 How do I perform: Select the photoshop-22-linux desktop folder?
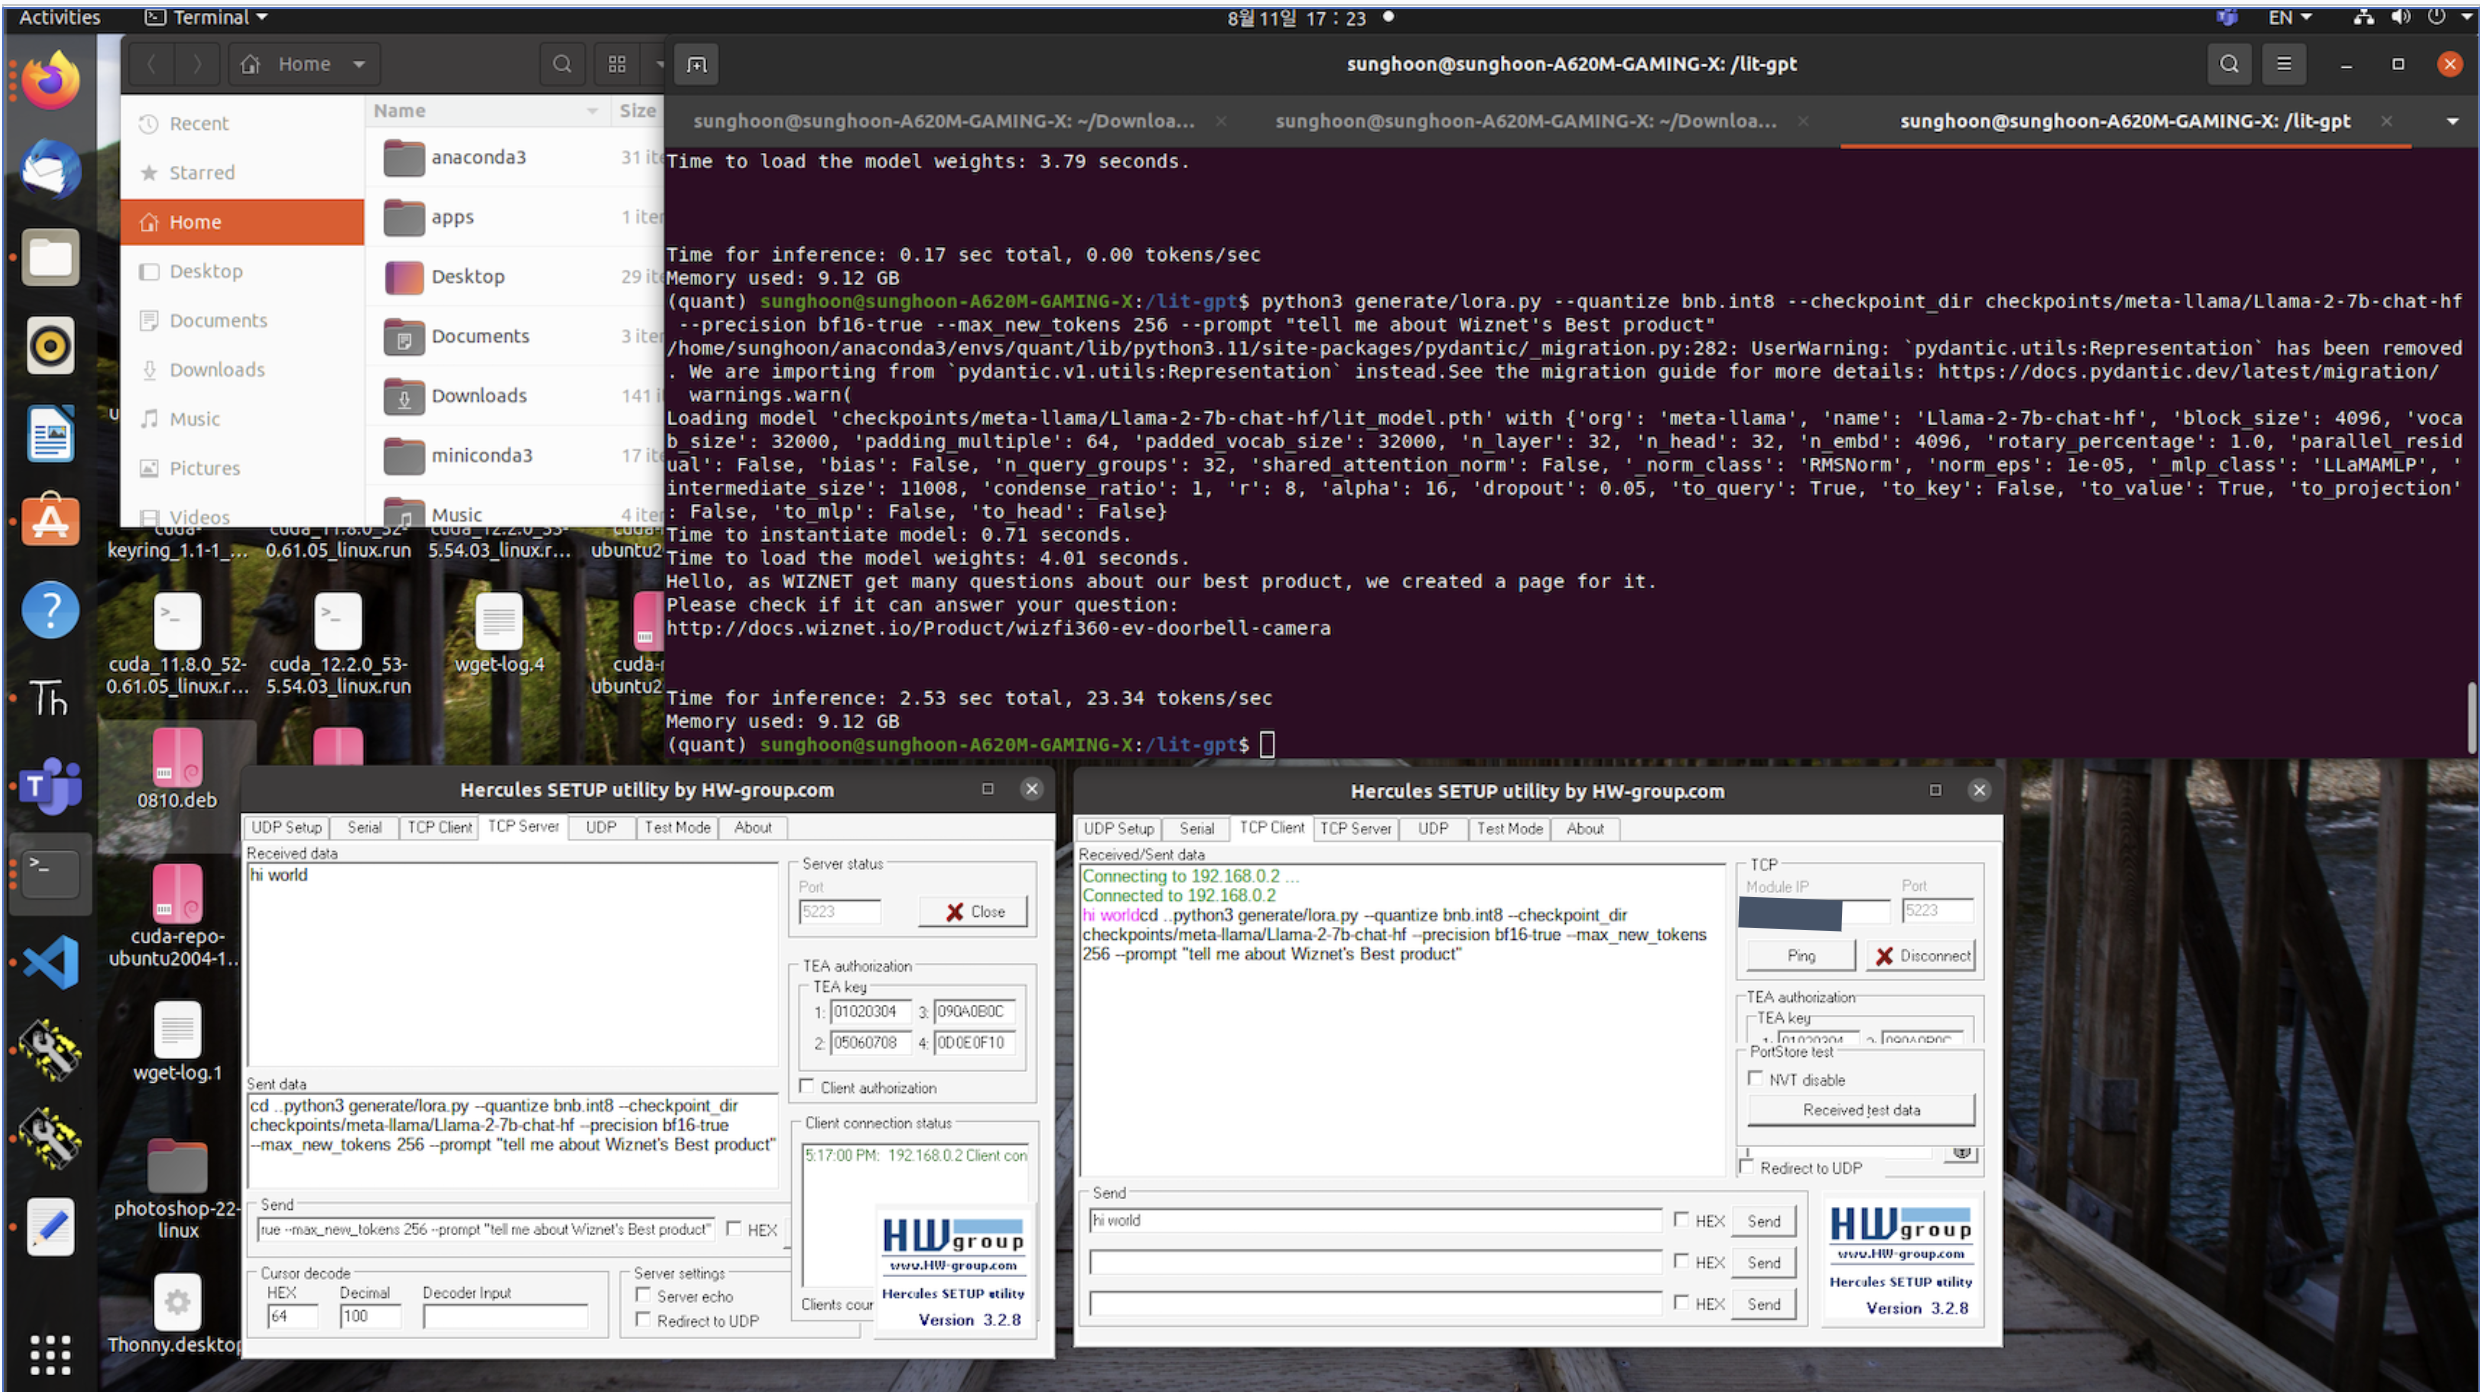(177, 1188)
